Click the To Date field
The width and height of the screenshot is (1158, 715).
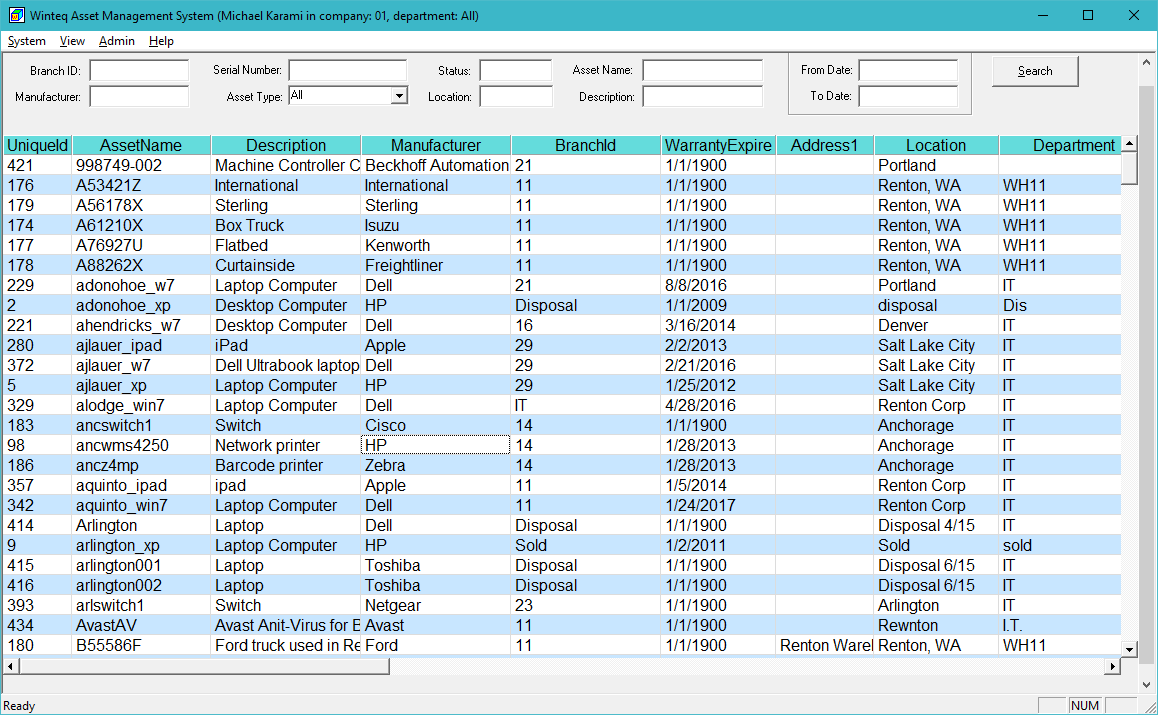(x=908, y=96)
